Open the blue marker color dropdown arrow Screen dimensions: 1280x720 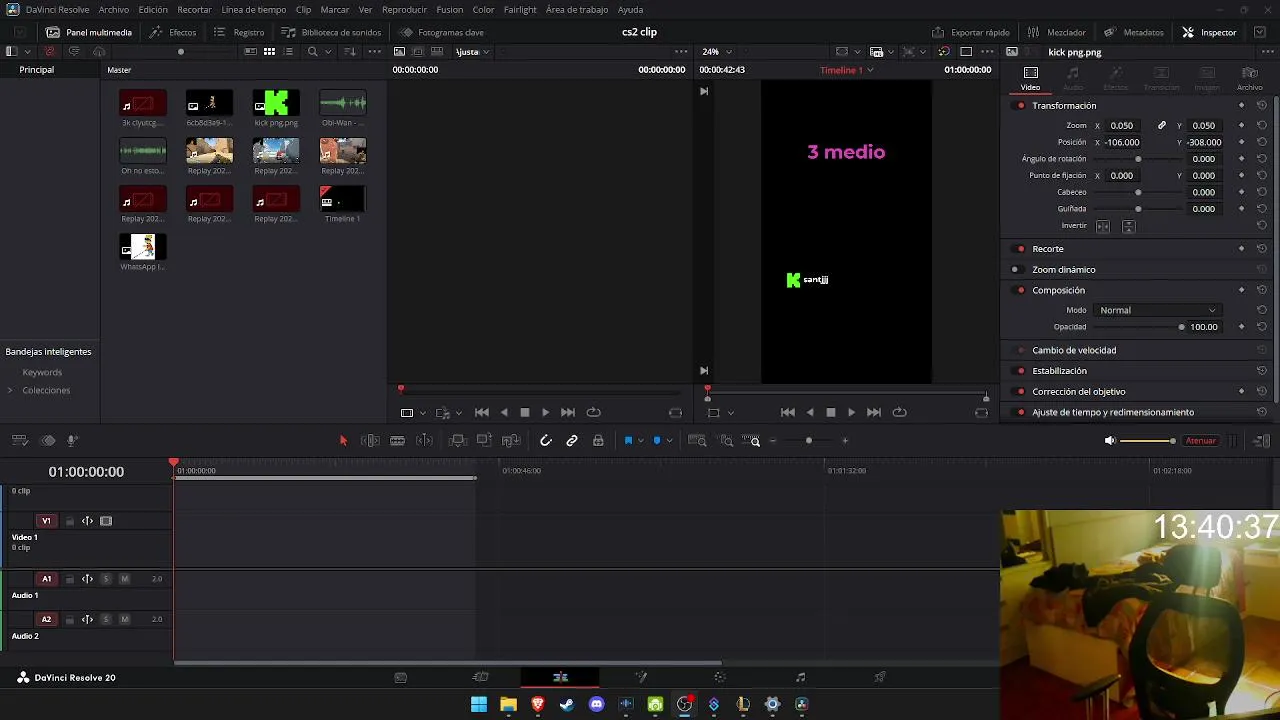coord(669,440)
